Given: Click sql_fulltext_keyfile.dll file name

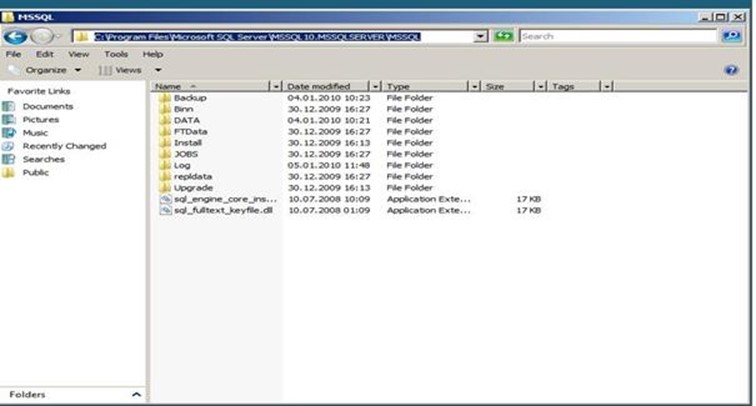Looking at the screenshot, I should click(223, 210).
